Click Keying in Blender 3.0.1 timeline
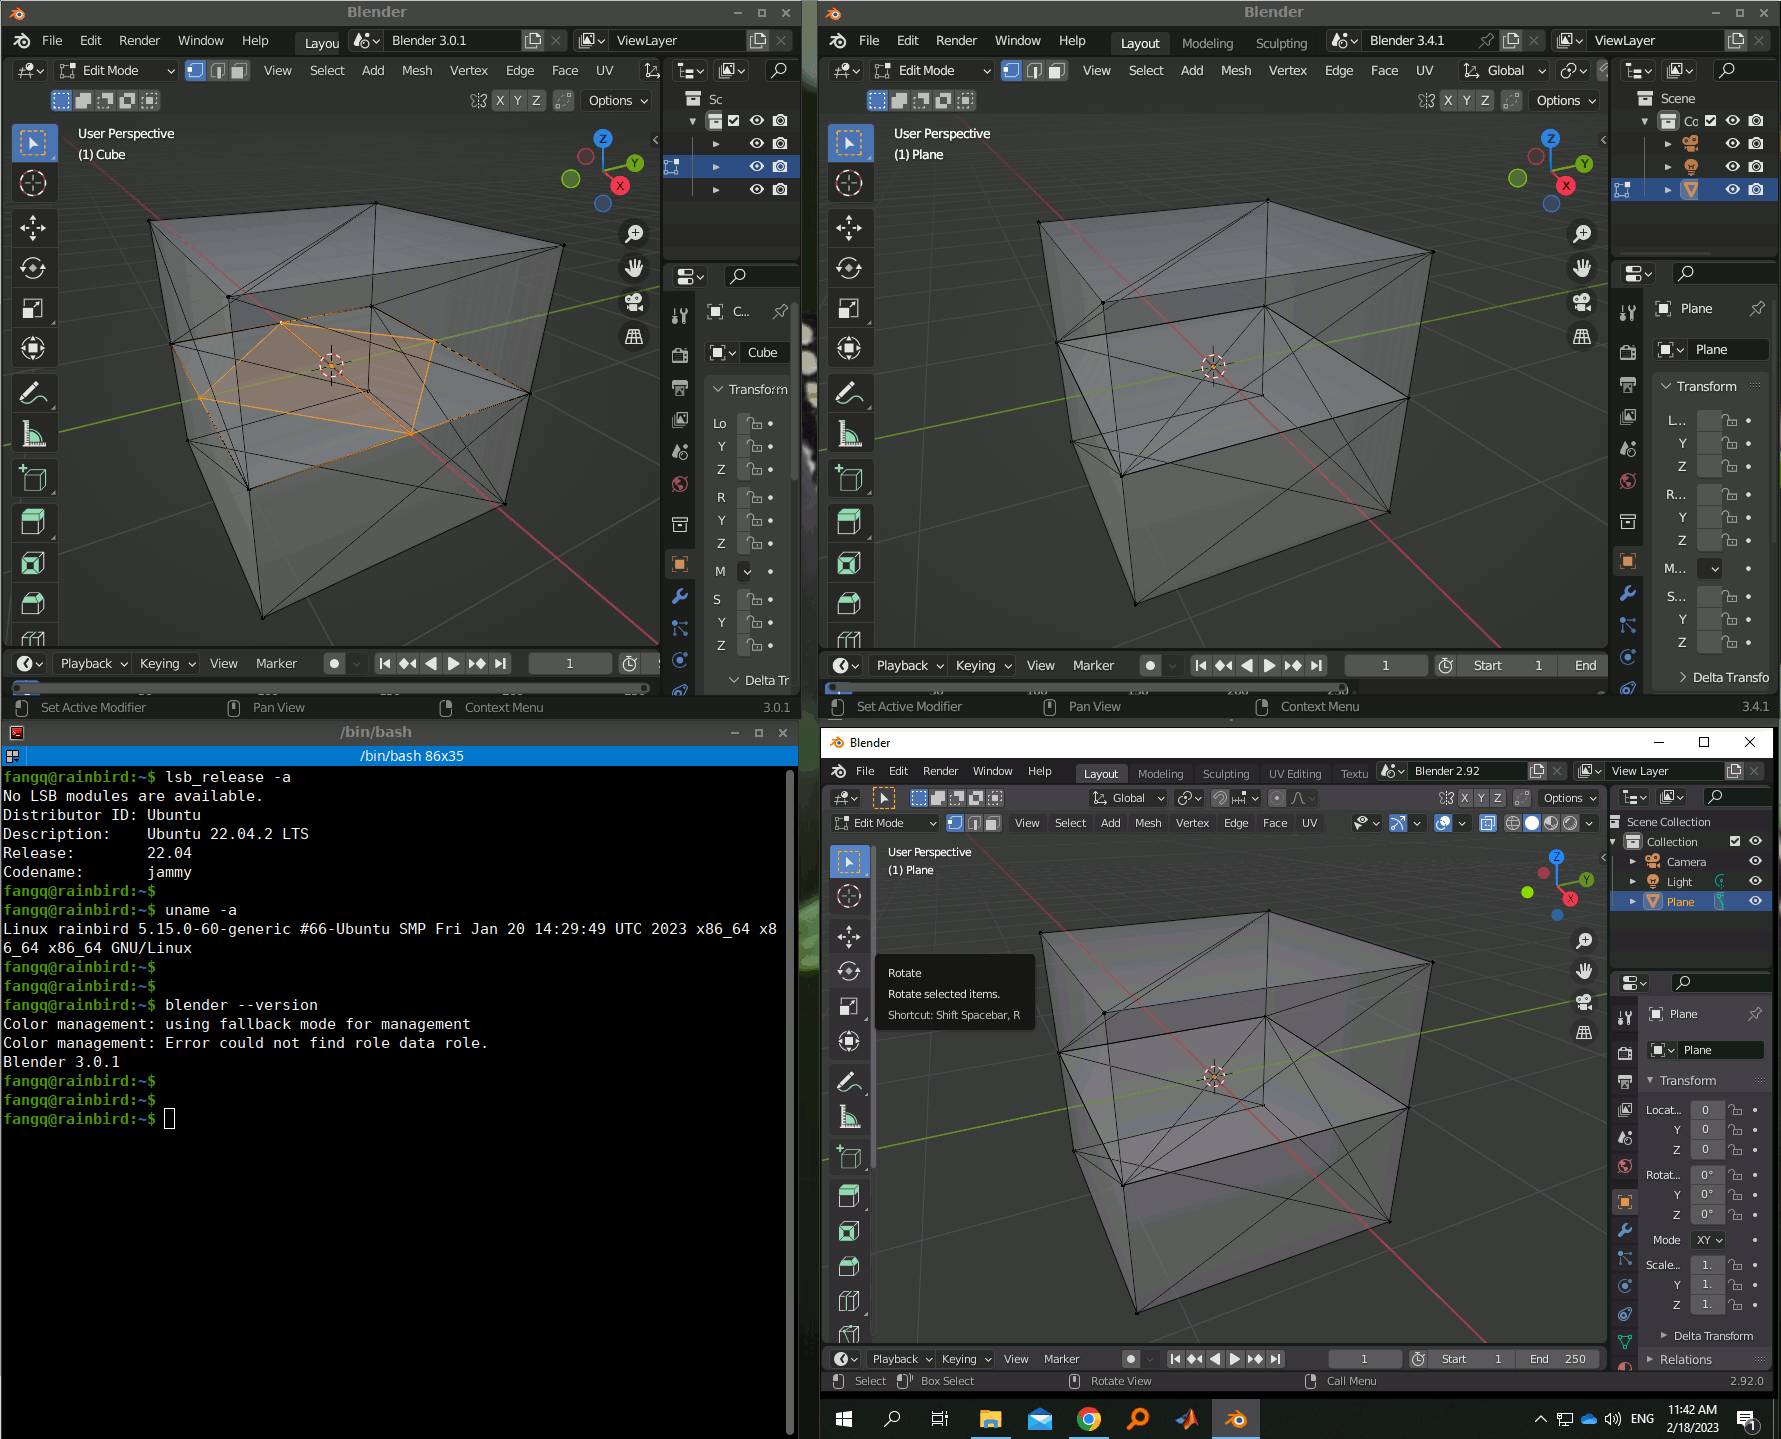Image resolution: width=1781 pixels, height=1439 pixels. (x=167, y=663)
